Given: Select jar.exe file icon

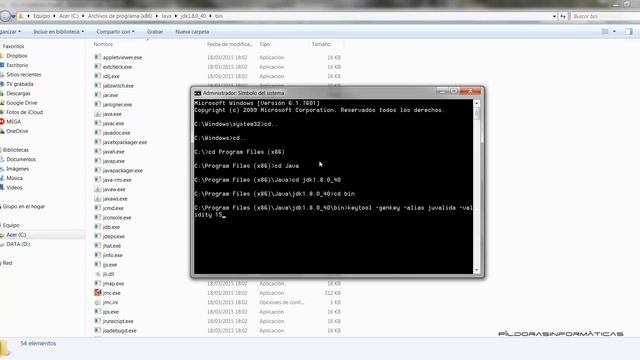Looking at the screenshot, I should 97,95.
